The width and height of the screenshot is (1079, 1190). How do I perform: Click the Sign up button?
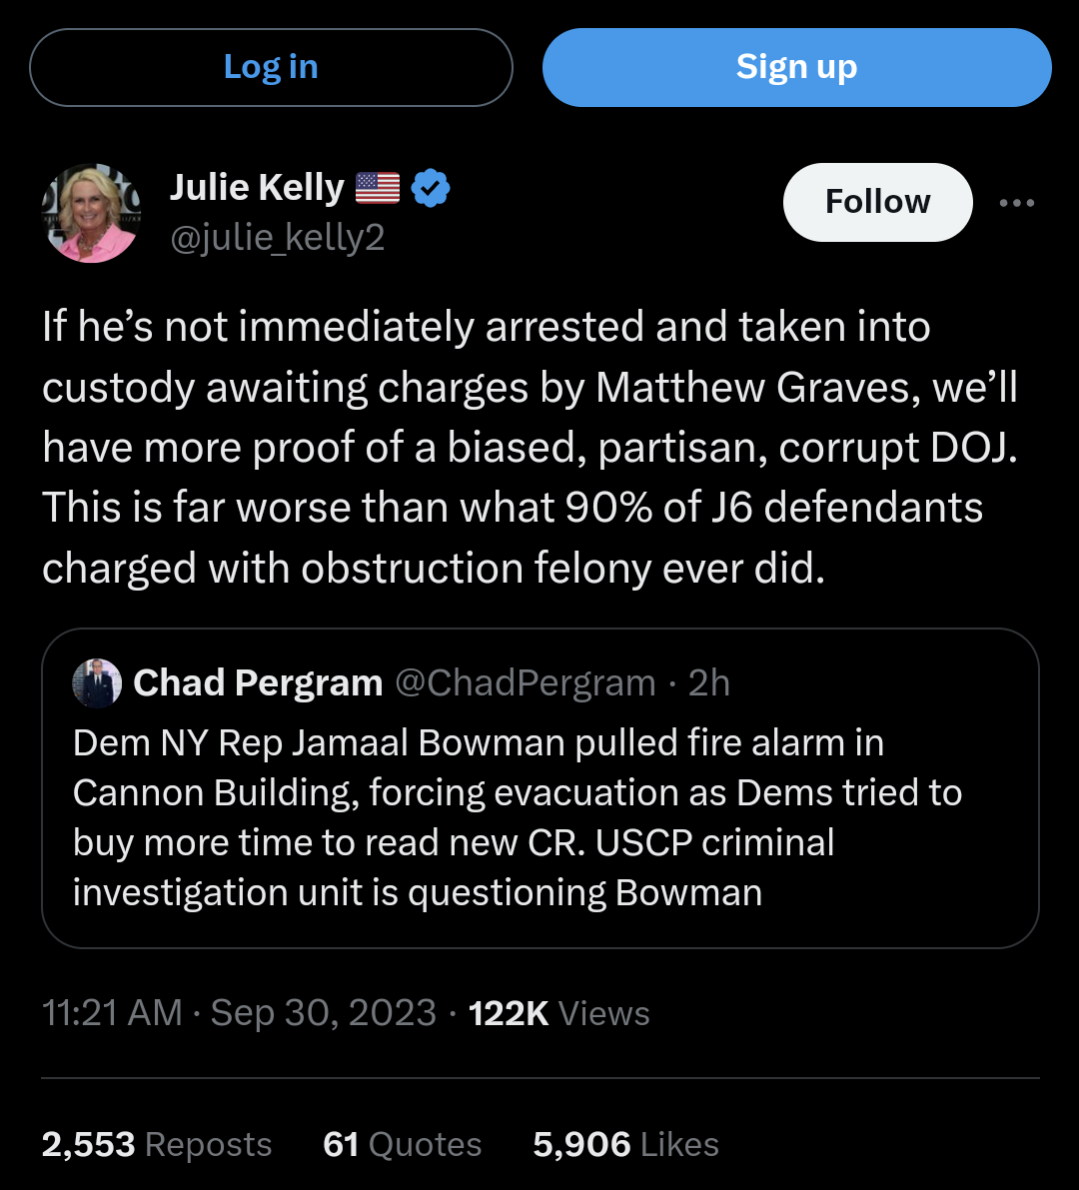pos(797,67)
